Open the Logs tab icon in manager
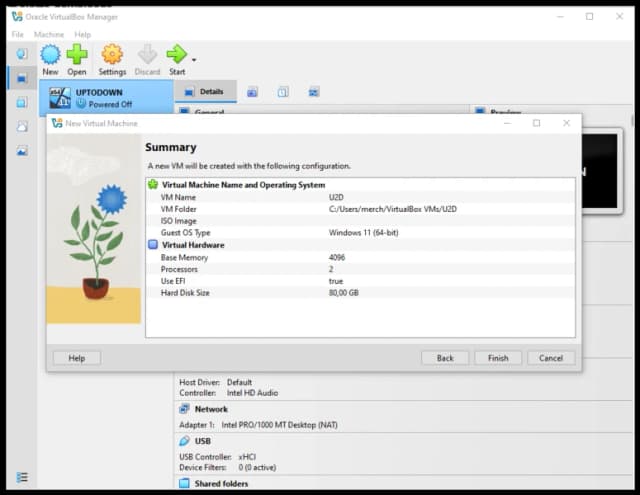 [x=283, y=92]
